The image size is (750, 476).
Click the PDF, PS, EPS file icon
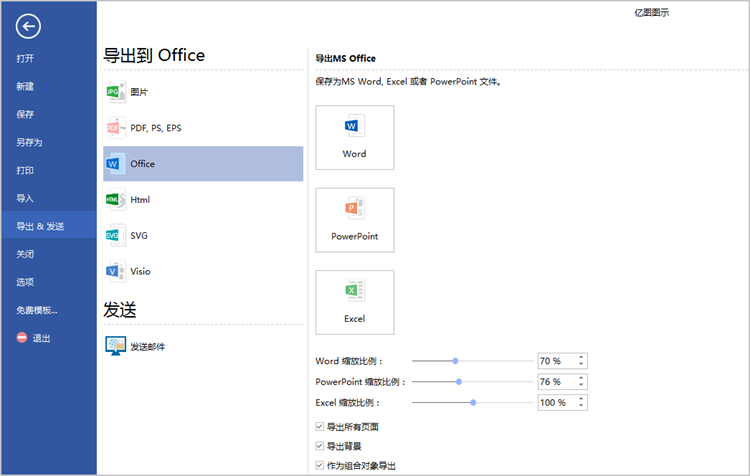click(x=115, y=128)
